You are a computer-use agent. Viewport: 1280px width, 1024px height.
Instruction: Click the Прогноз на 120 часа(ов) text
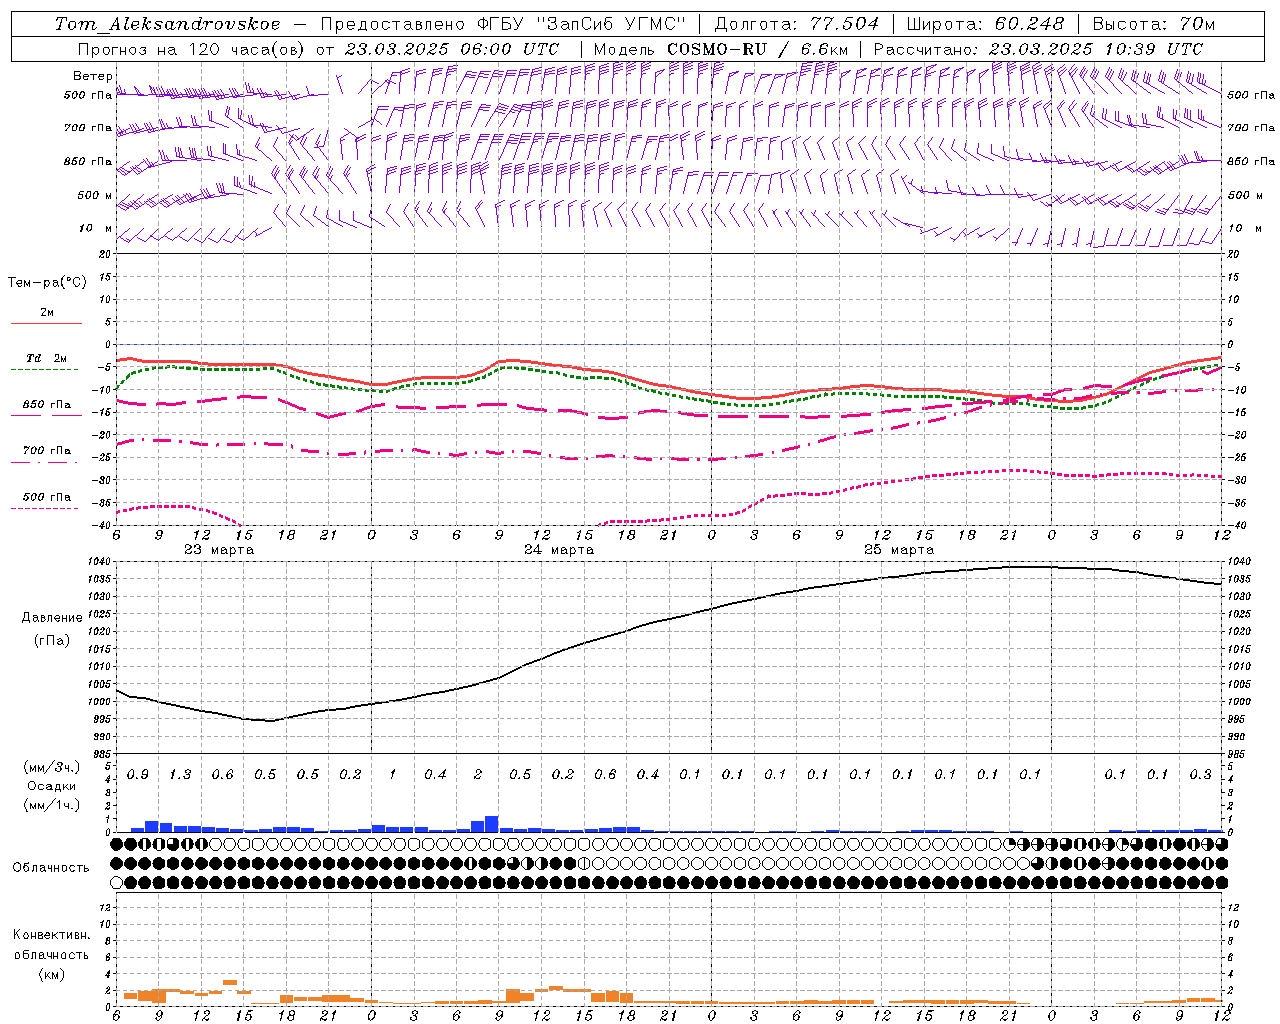click(192, 48)
